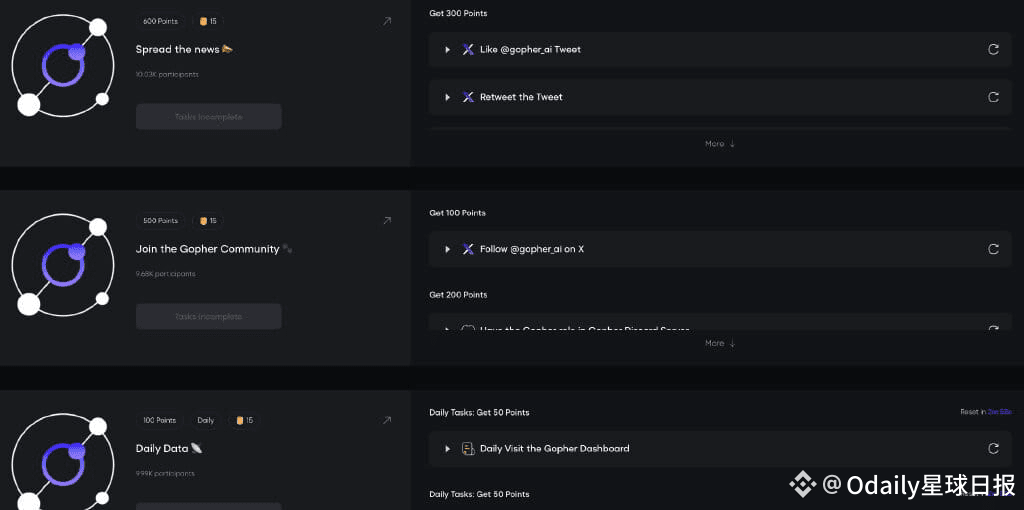Show more tasks under Join the Gopher Community
This screenshot has height=510, width=1024.
[x=719, y=343]
